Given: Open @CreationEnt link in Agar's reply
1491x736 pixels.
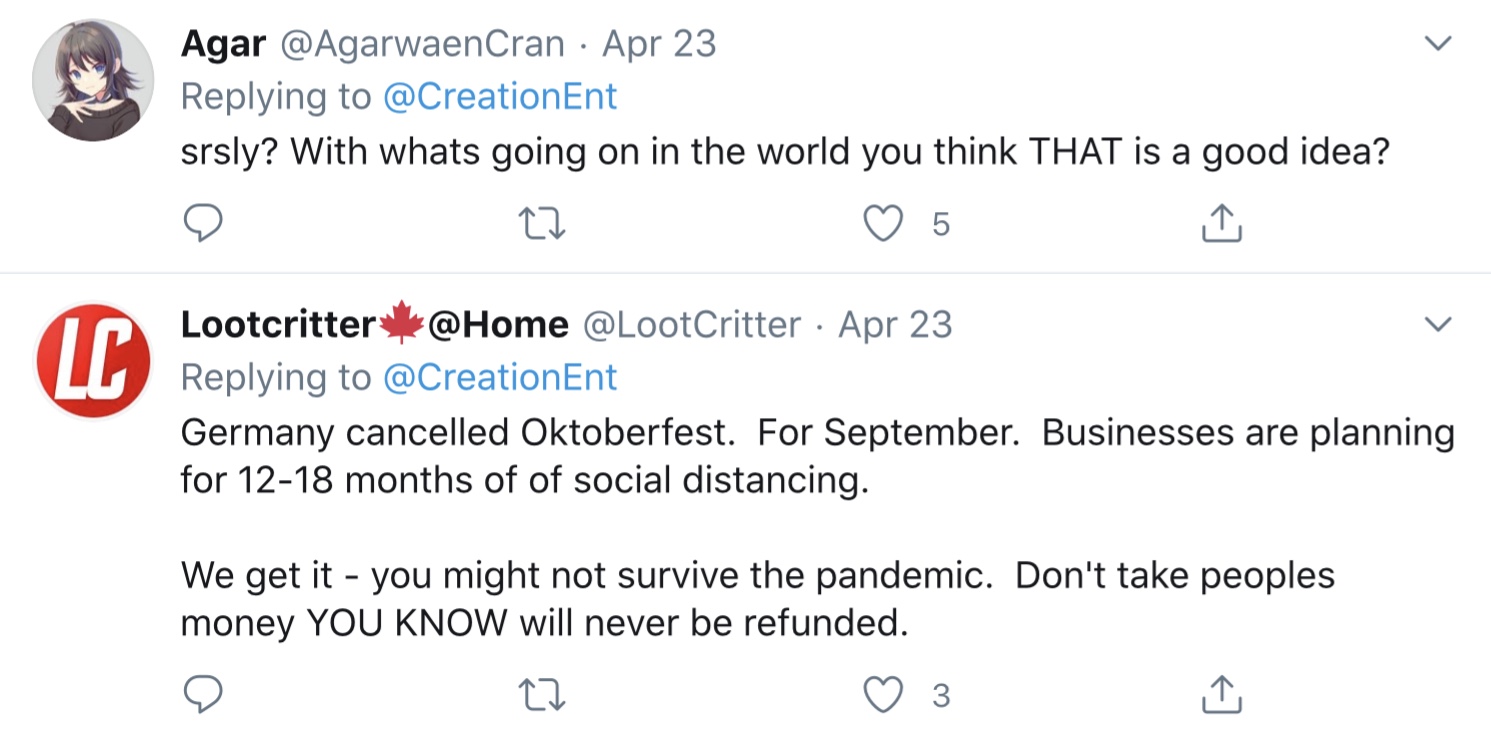Looking at the screenshot, I should (500, 96).
